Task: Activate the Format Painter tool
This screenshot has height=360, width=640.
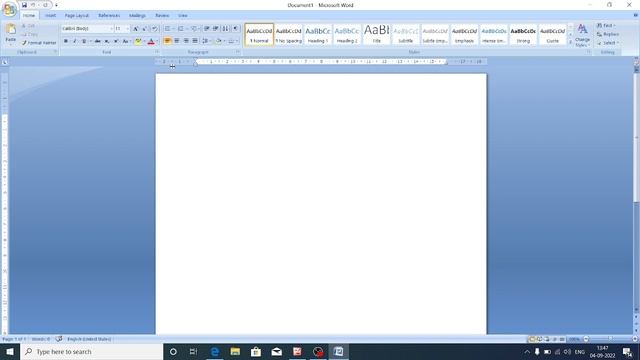Action: point(39,43)
